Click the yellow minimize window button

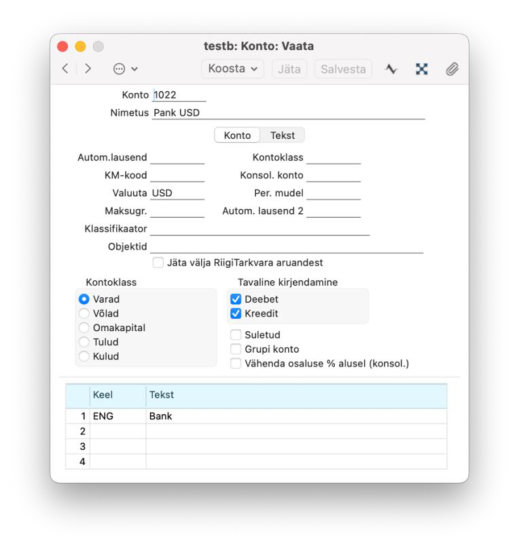(81, 46)
